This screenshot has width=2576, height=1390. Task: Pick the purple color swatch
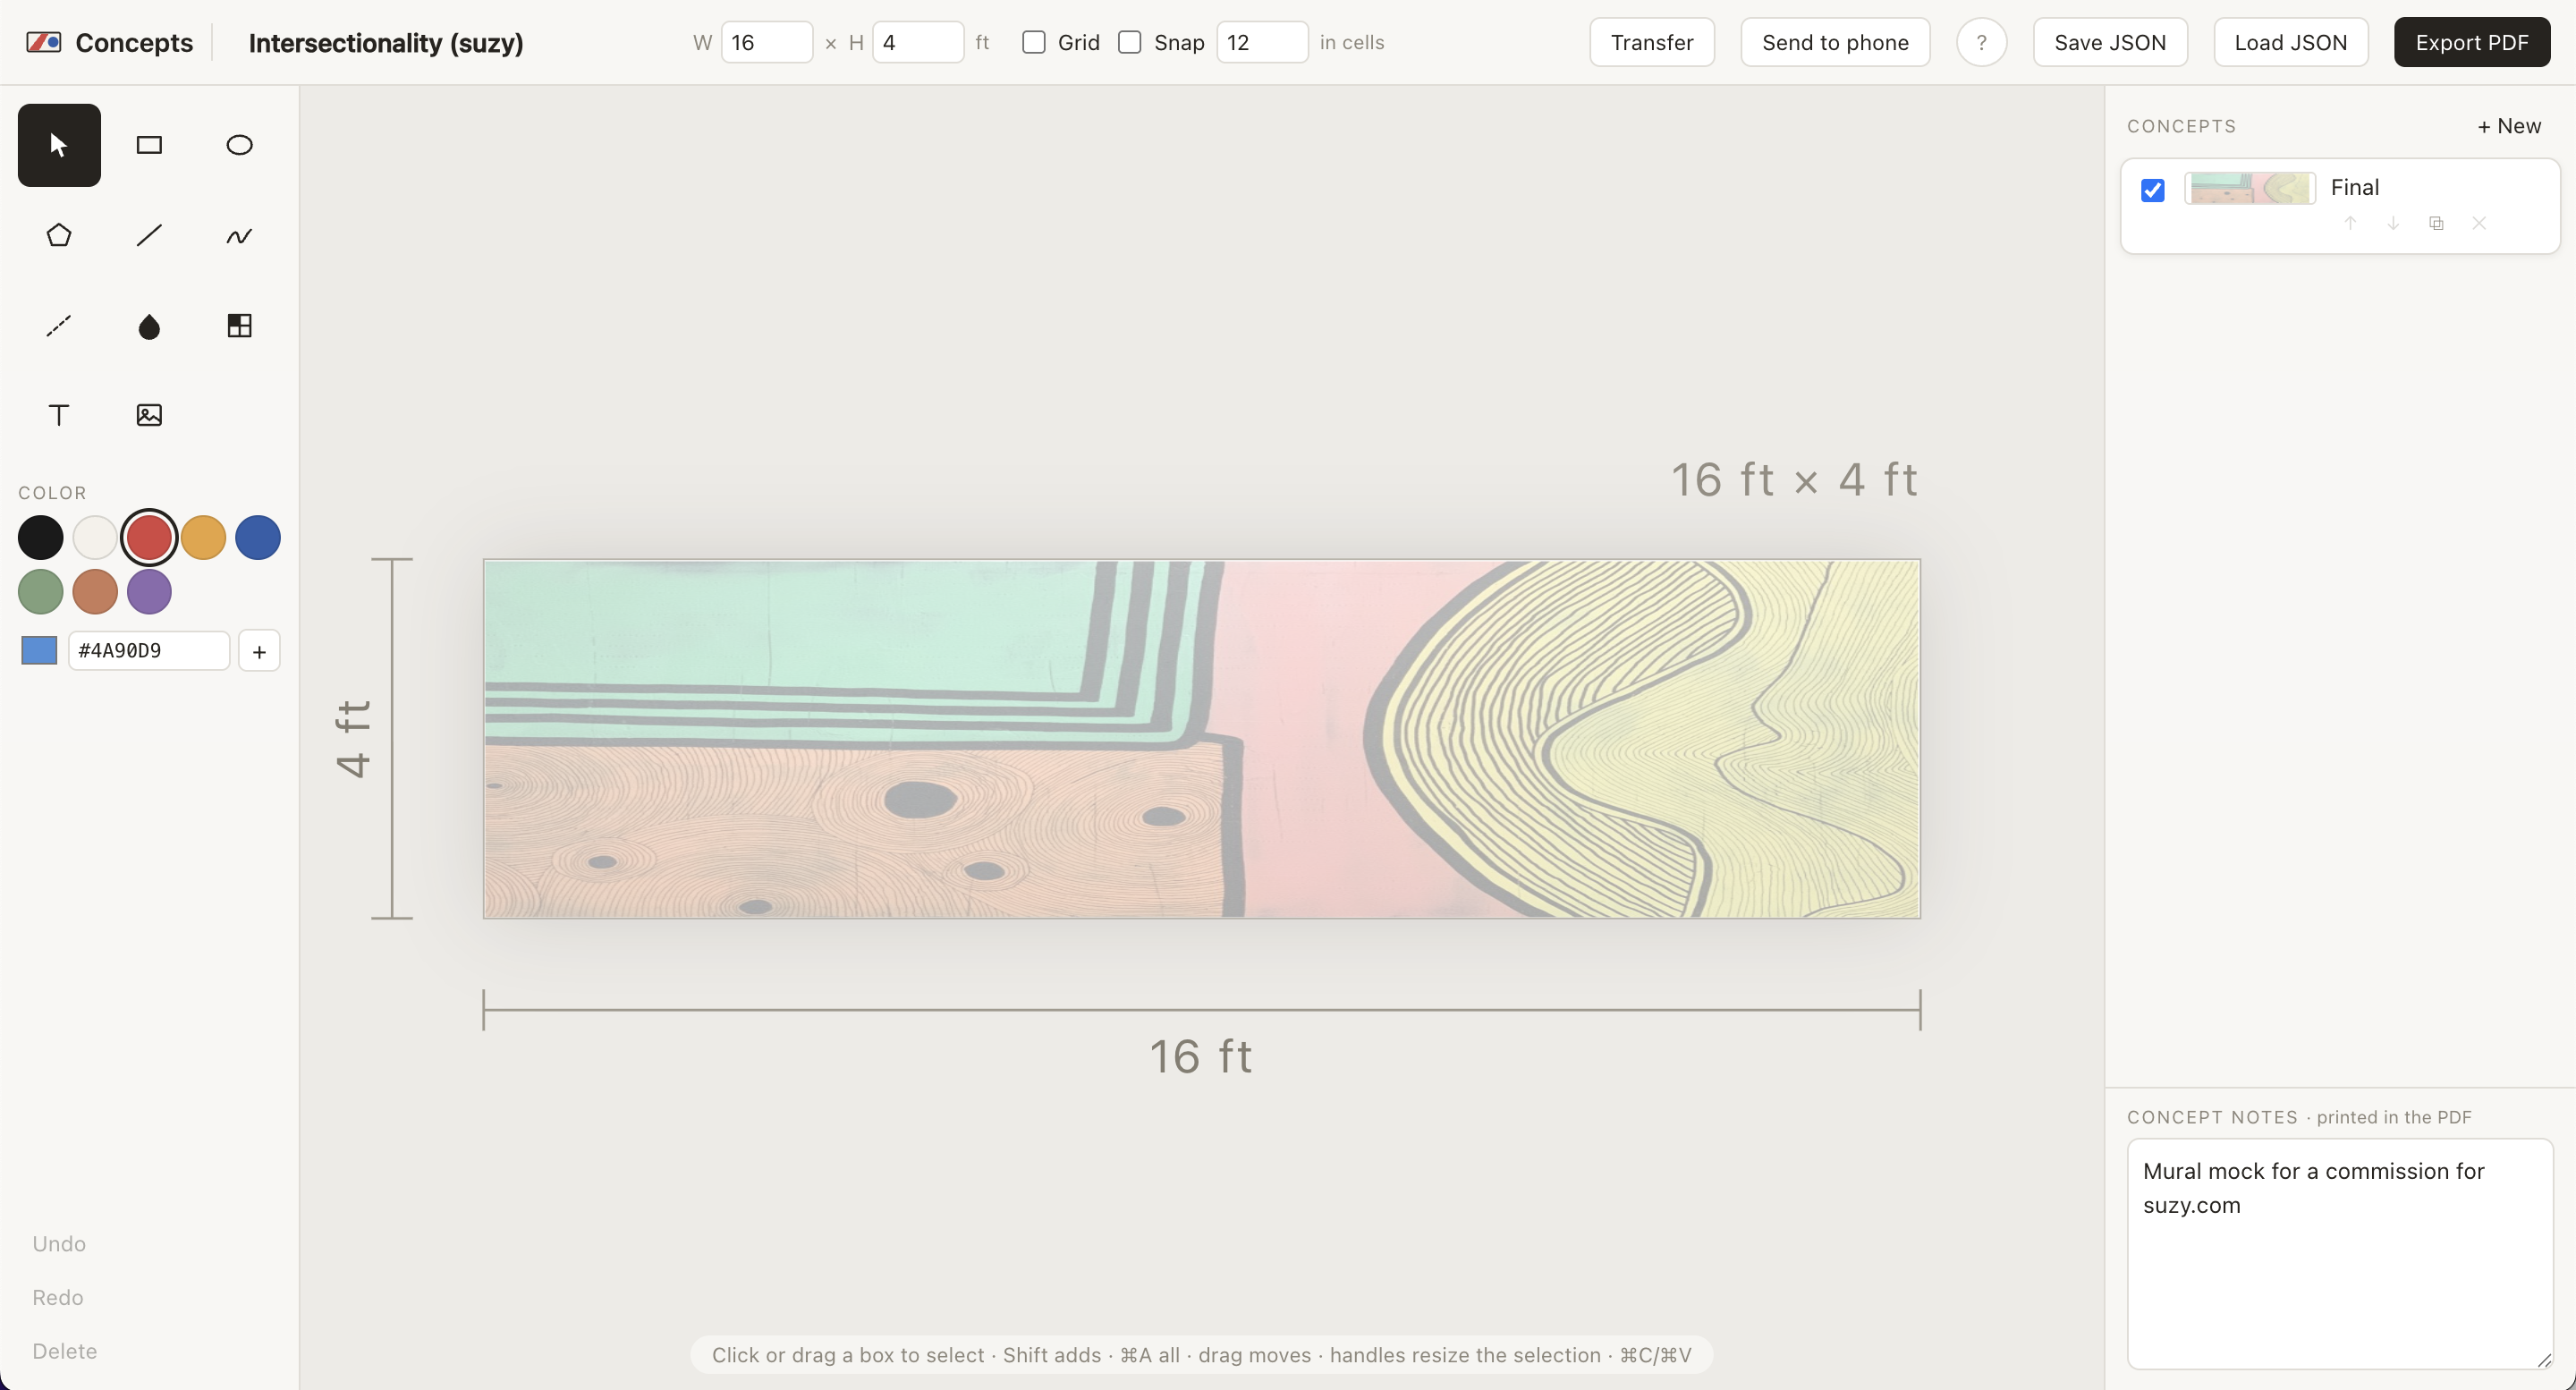pos(149,592)
